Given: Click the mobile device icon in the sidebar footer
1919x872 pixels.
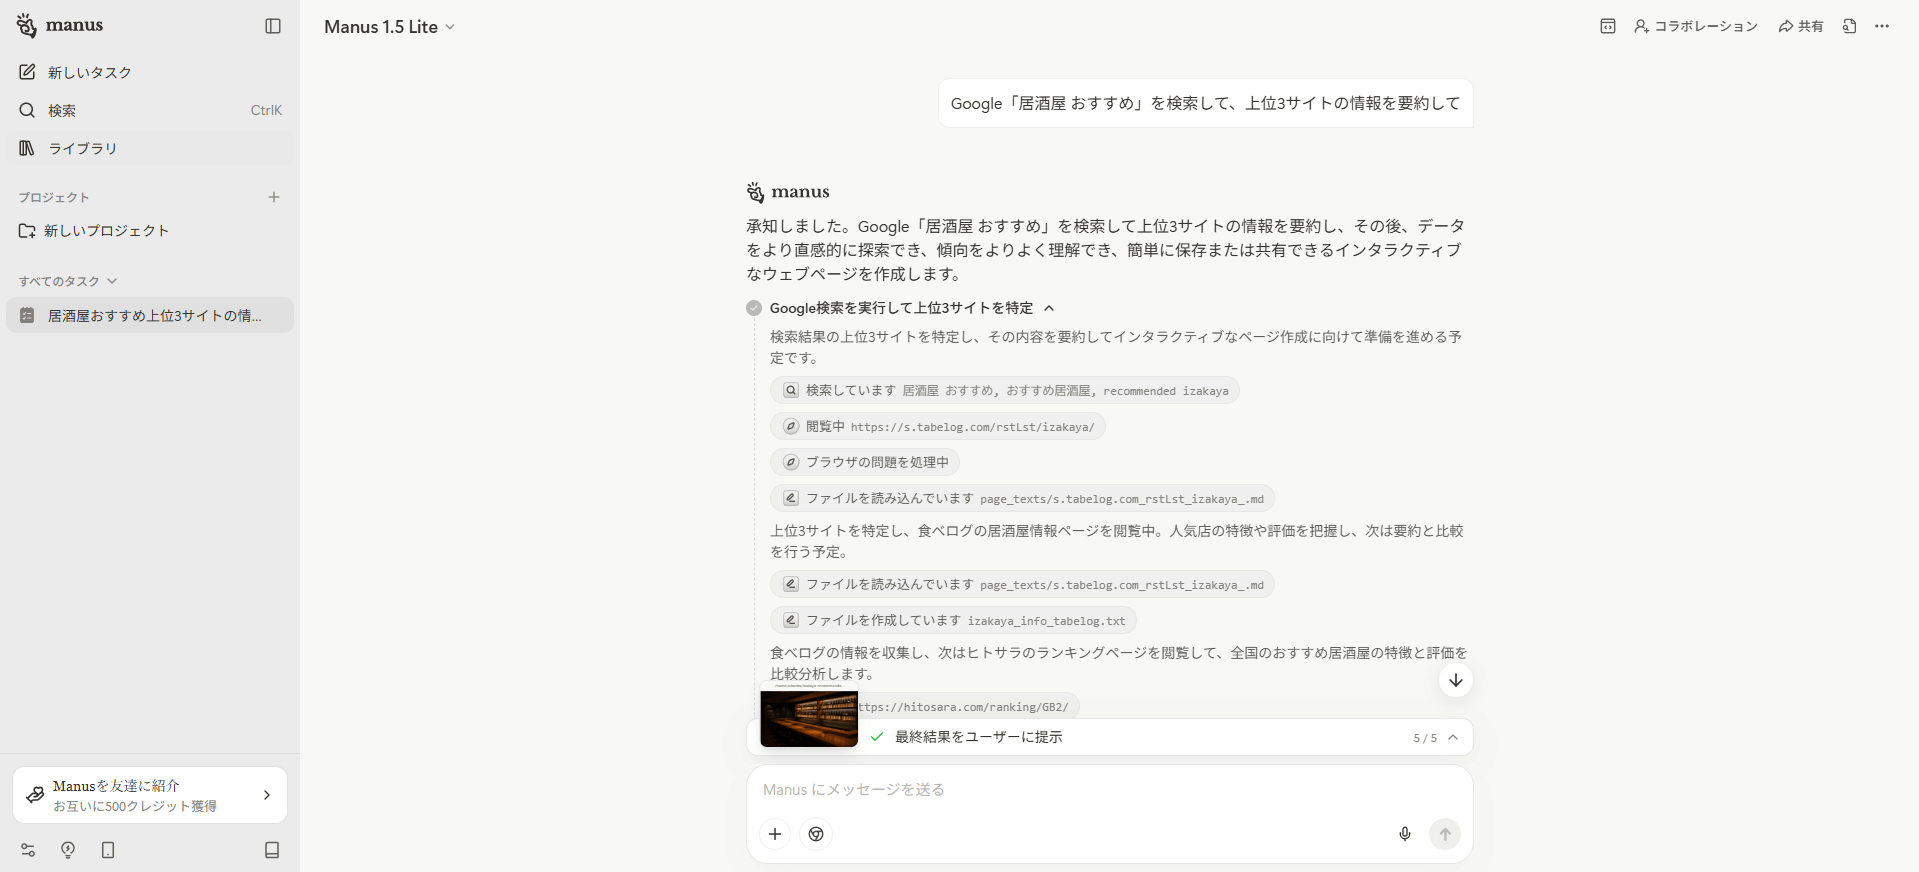Looking at the screenshot, I should tap(108, 850).
